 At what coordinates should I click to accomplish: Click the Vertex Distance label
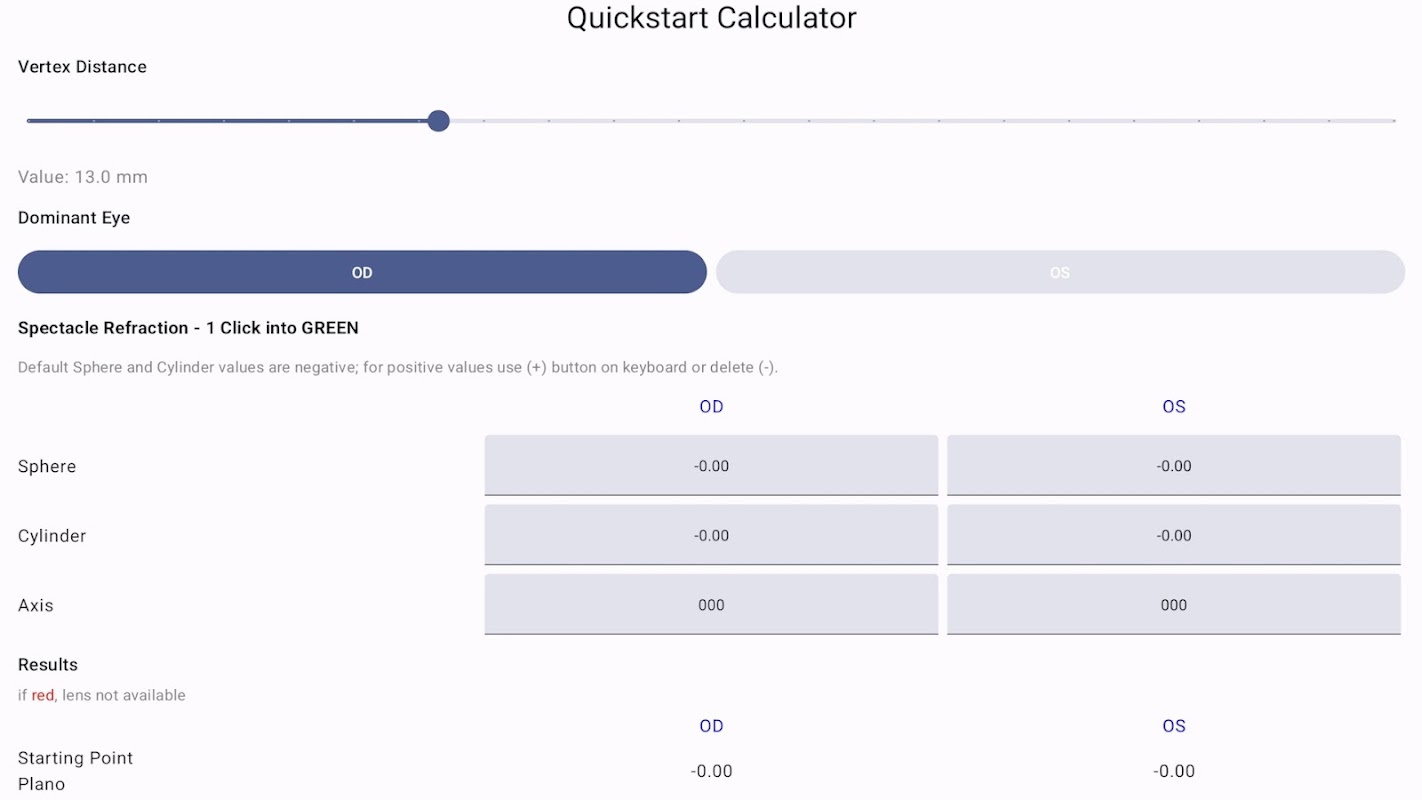(x=82, y=67)
